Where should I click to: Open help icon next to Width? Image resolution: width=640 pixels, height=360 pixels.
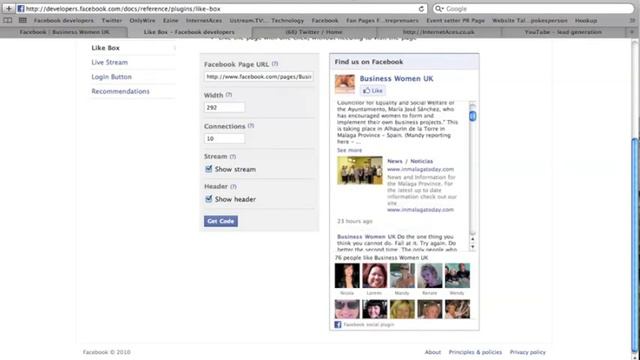pyautogui.click(x=229, y=95)
